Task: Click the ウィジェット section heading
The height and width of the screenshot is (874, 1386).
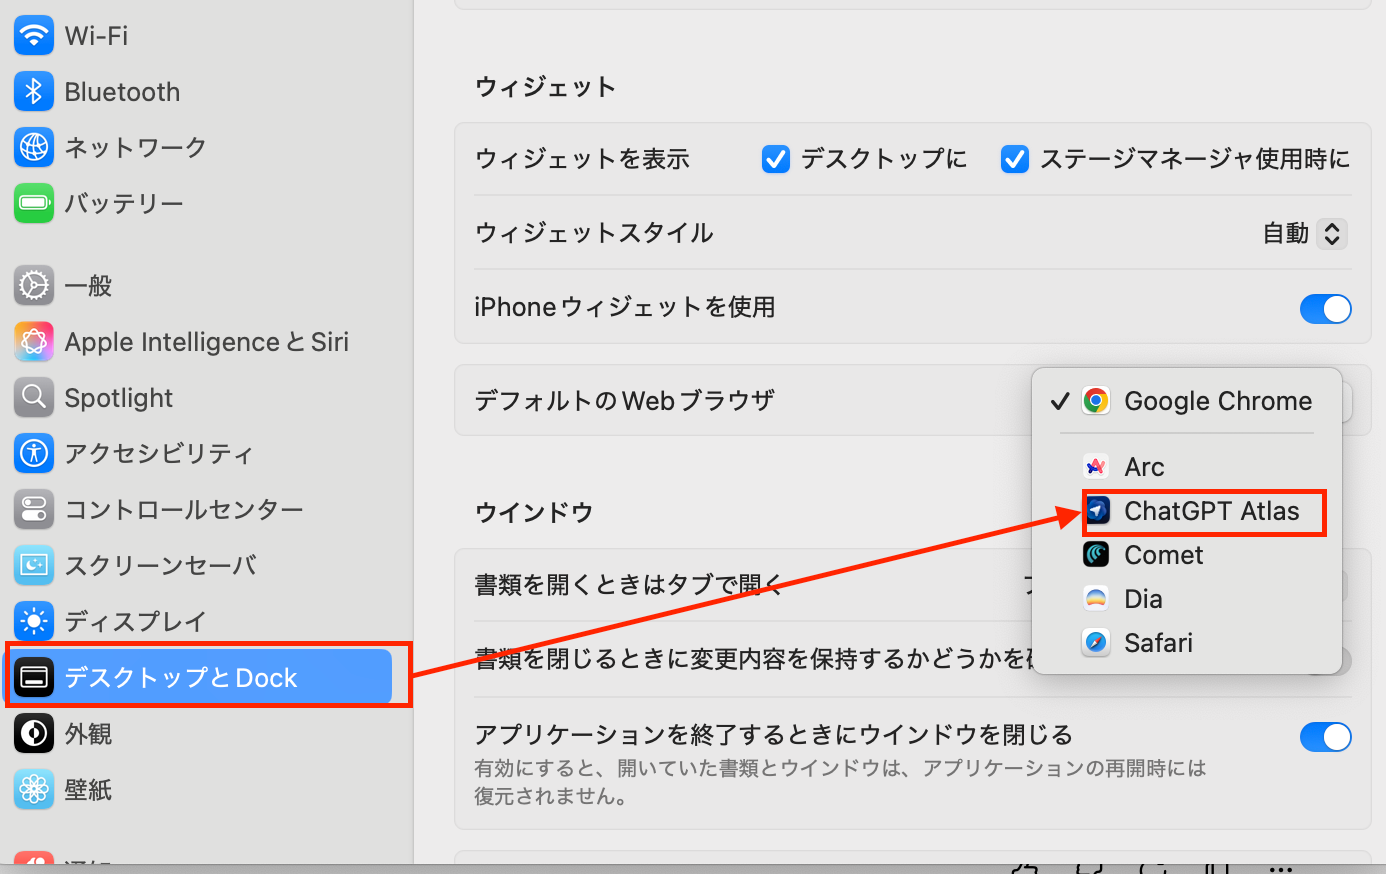Action: pos(545,87)
